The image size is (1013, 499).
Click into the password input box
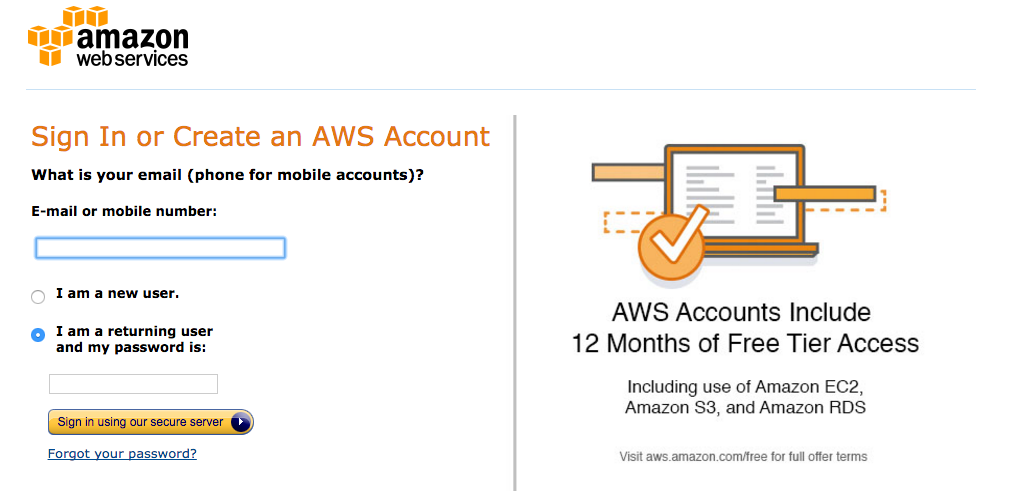pyautogui.click(x=133, y=384)
